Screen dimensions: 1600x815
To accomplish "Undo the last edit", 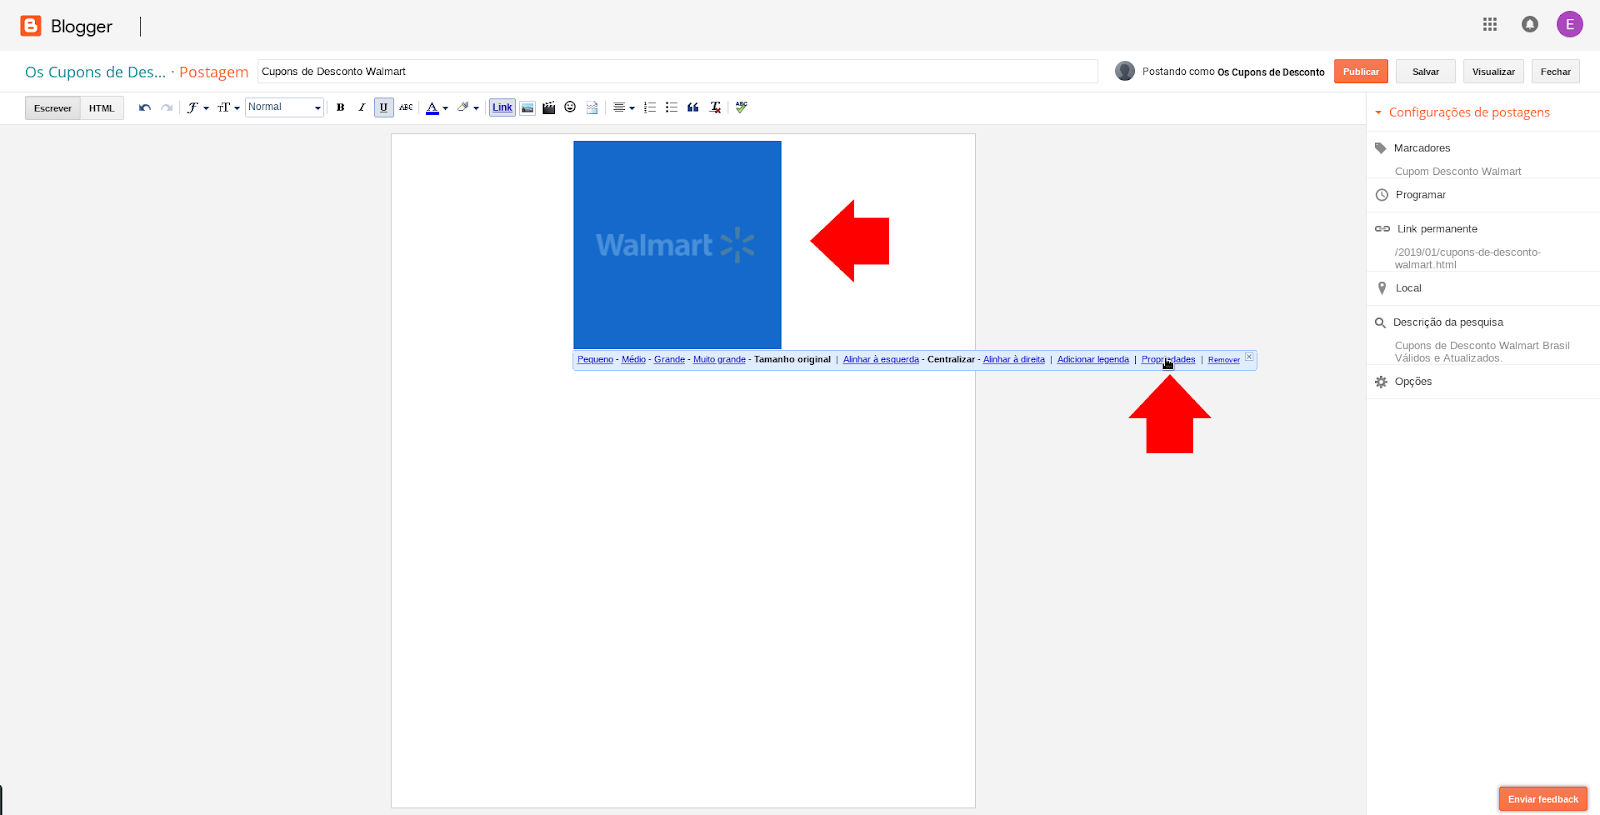I will coord(145,108).
